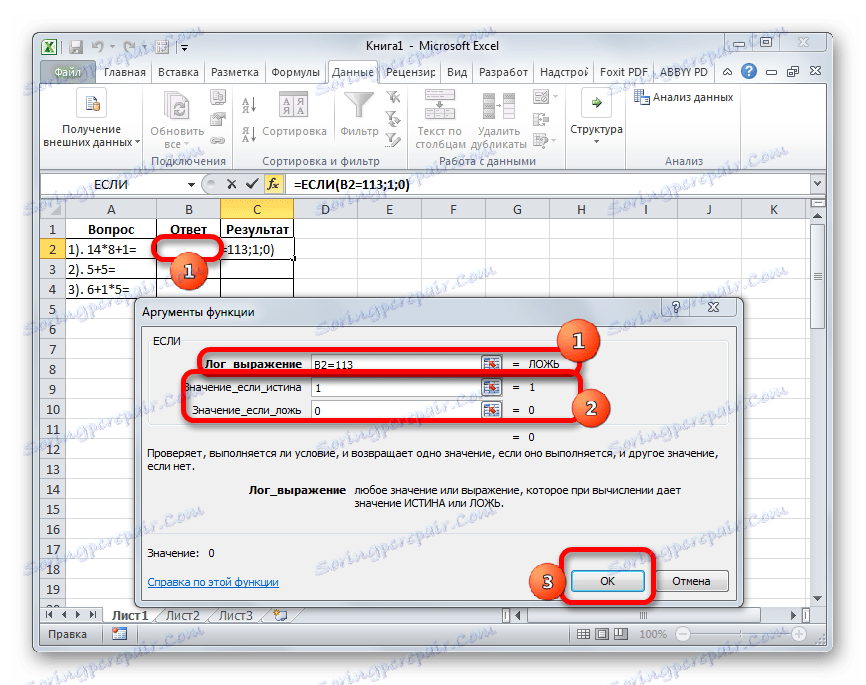Switch to the Главная tab
Image resolution: width=866 pixels, height=685 pixels.
(x=125, y=72)
